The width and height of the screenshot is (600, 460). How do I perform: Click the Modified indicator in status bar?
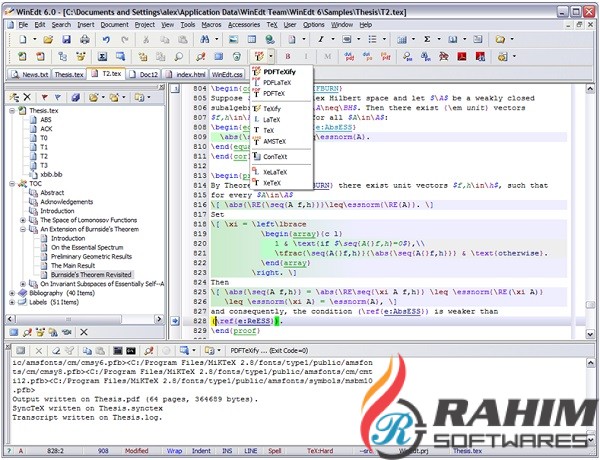pos(136,451)
